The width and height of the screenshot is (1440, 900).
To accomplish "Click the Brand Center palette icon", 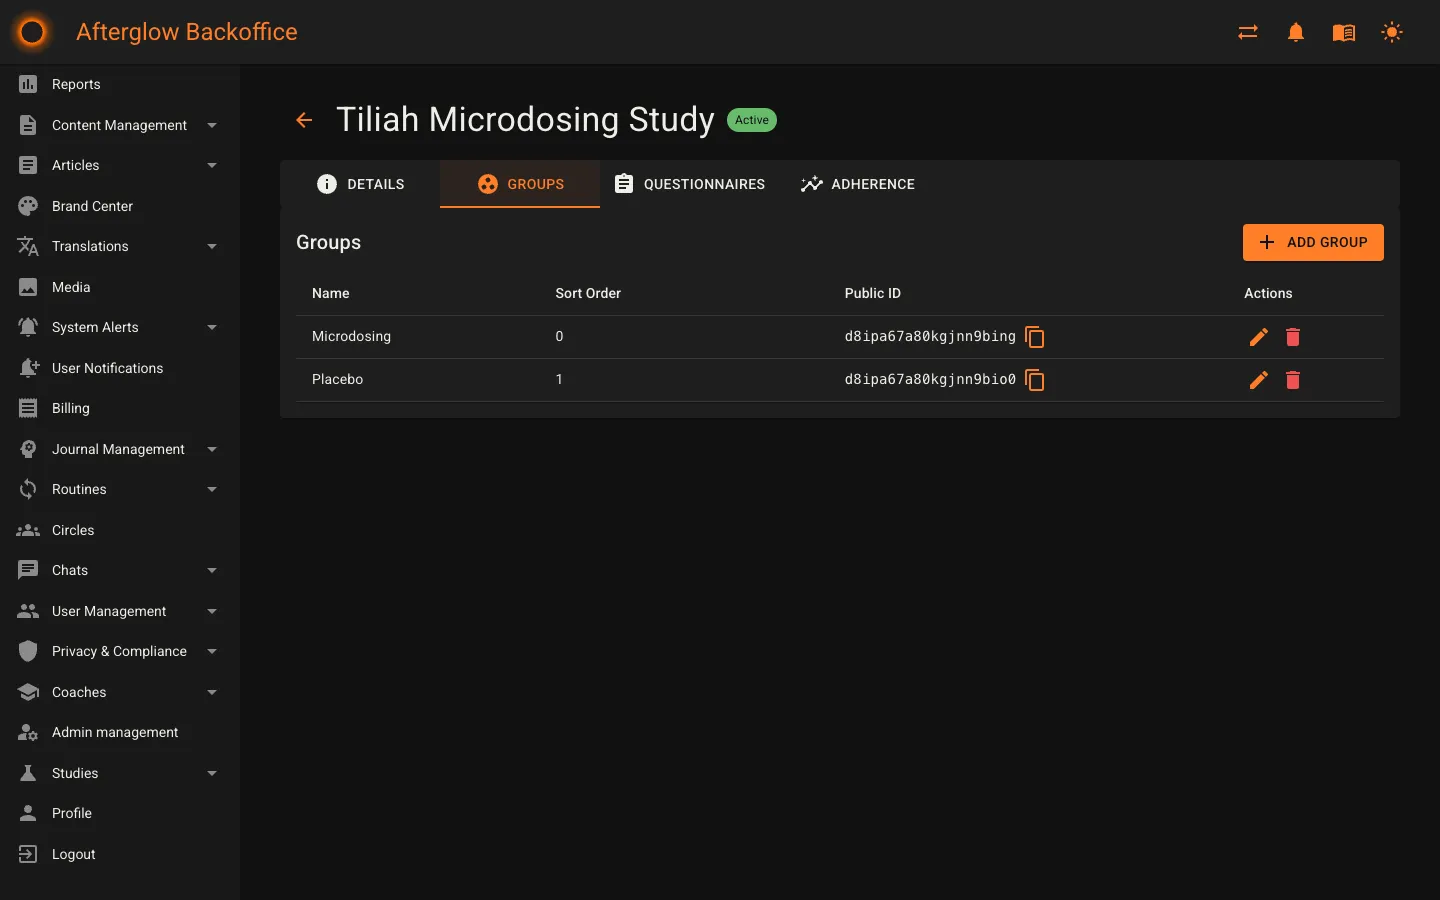I will 28,206.
